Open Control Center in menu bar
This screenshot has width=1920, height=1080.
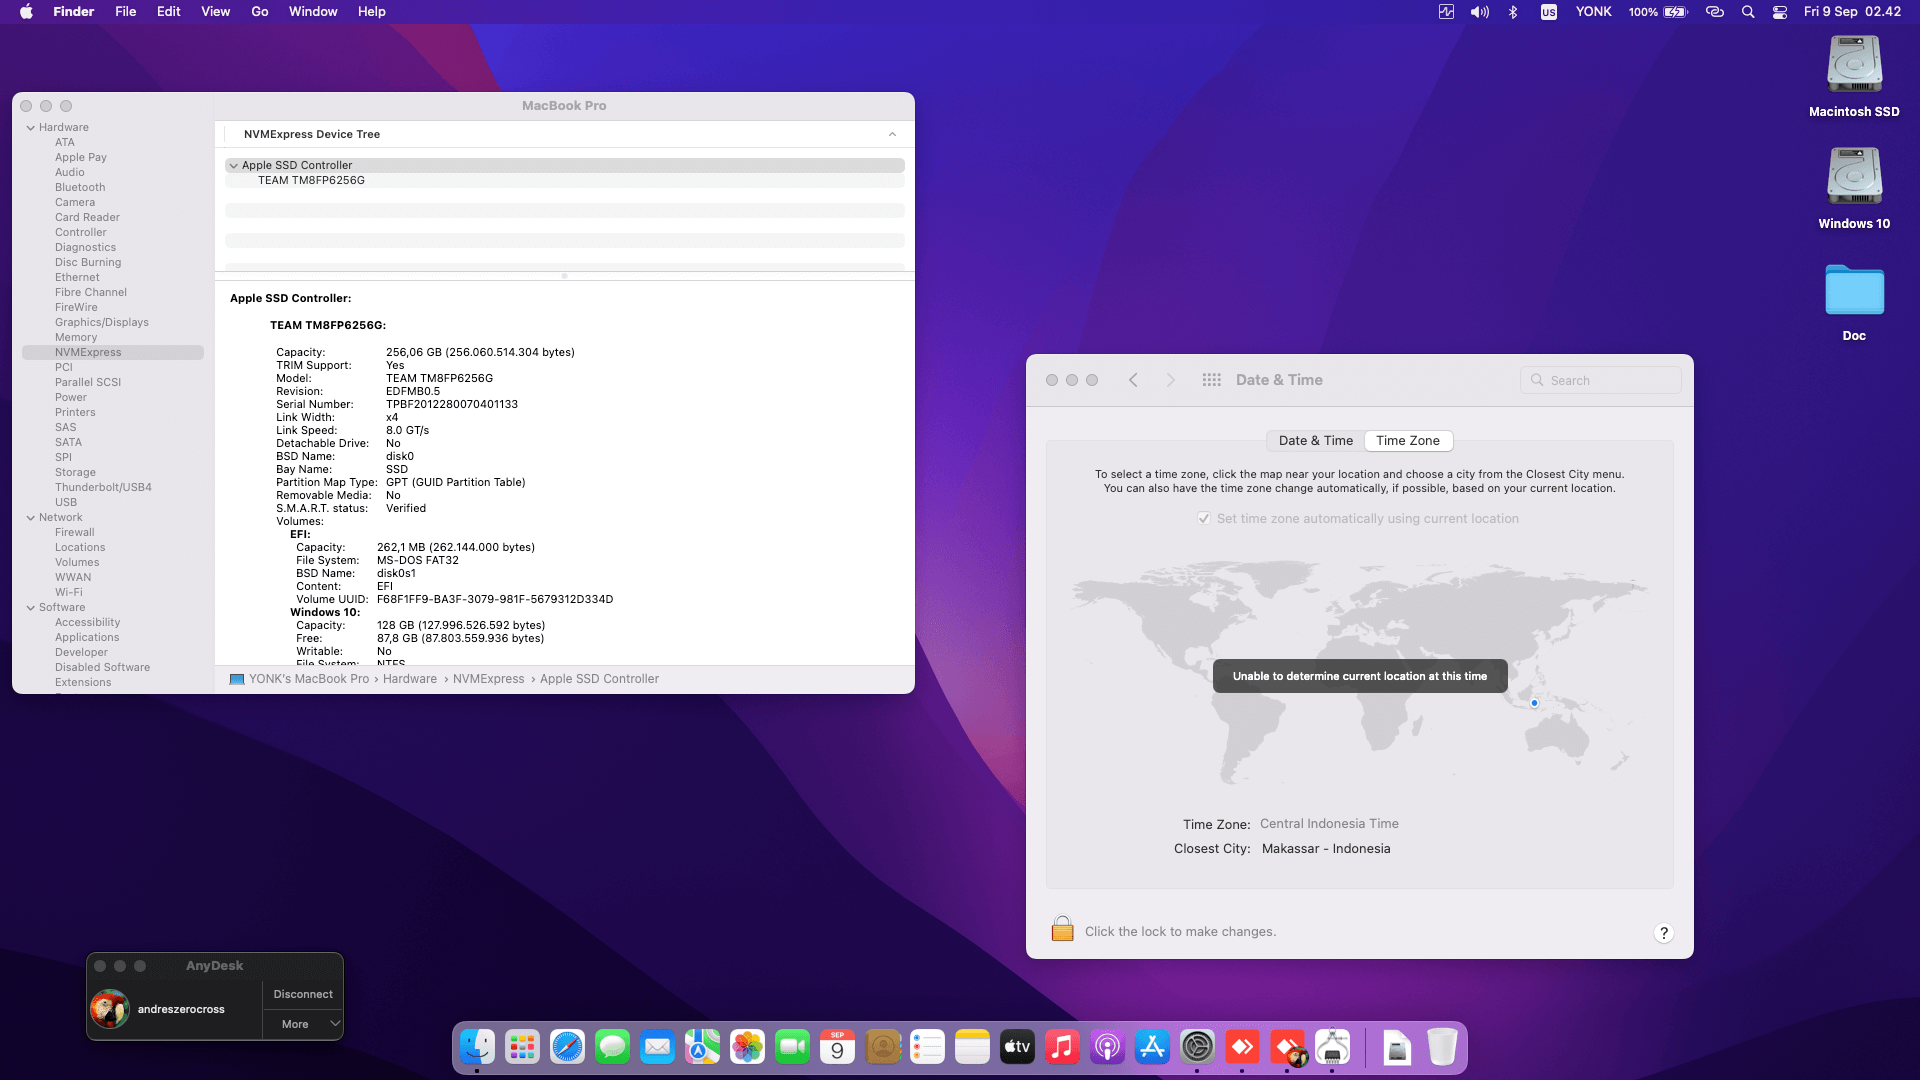tap(1780, 12)
